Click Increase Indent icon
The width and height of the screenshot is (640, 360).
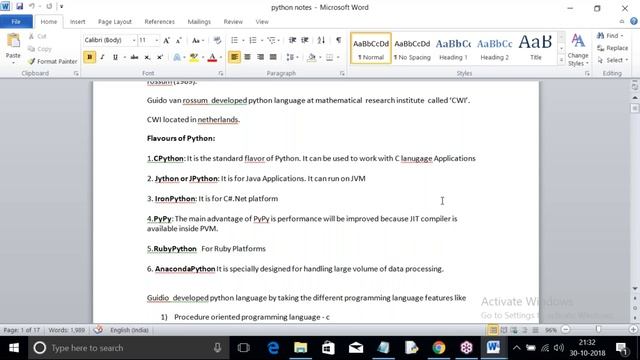pyautogui.click(x=305, y=40)
